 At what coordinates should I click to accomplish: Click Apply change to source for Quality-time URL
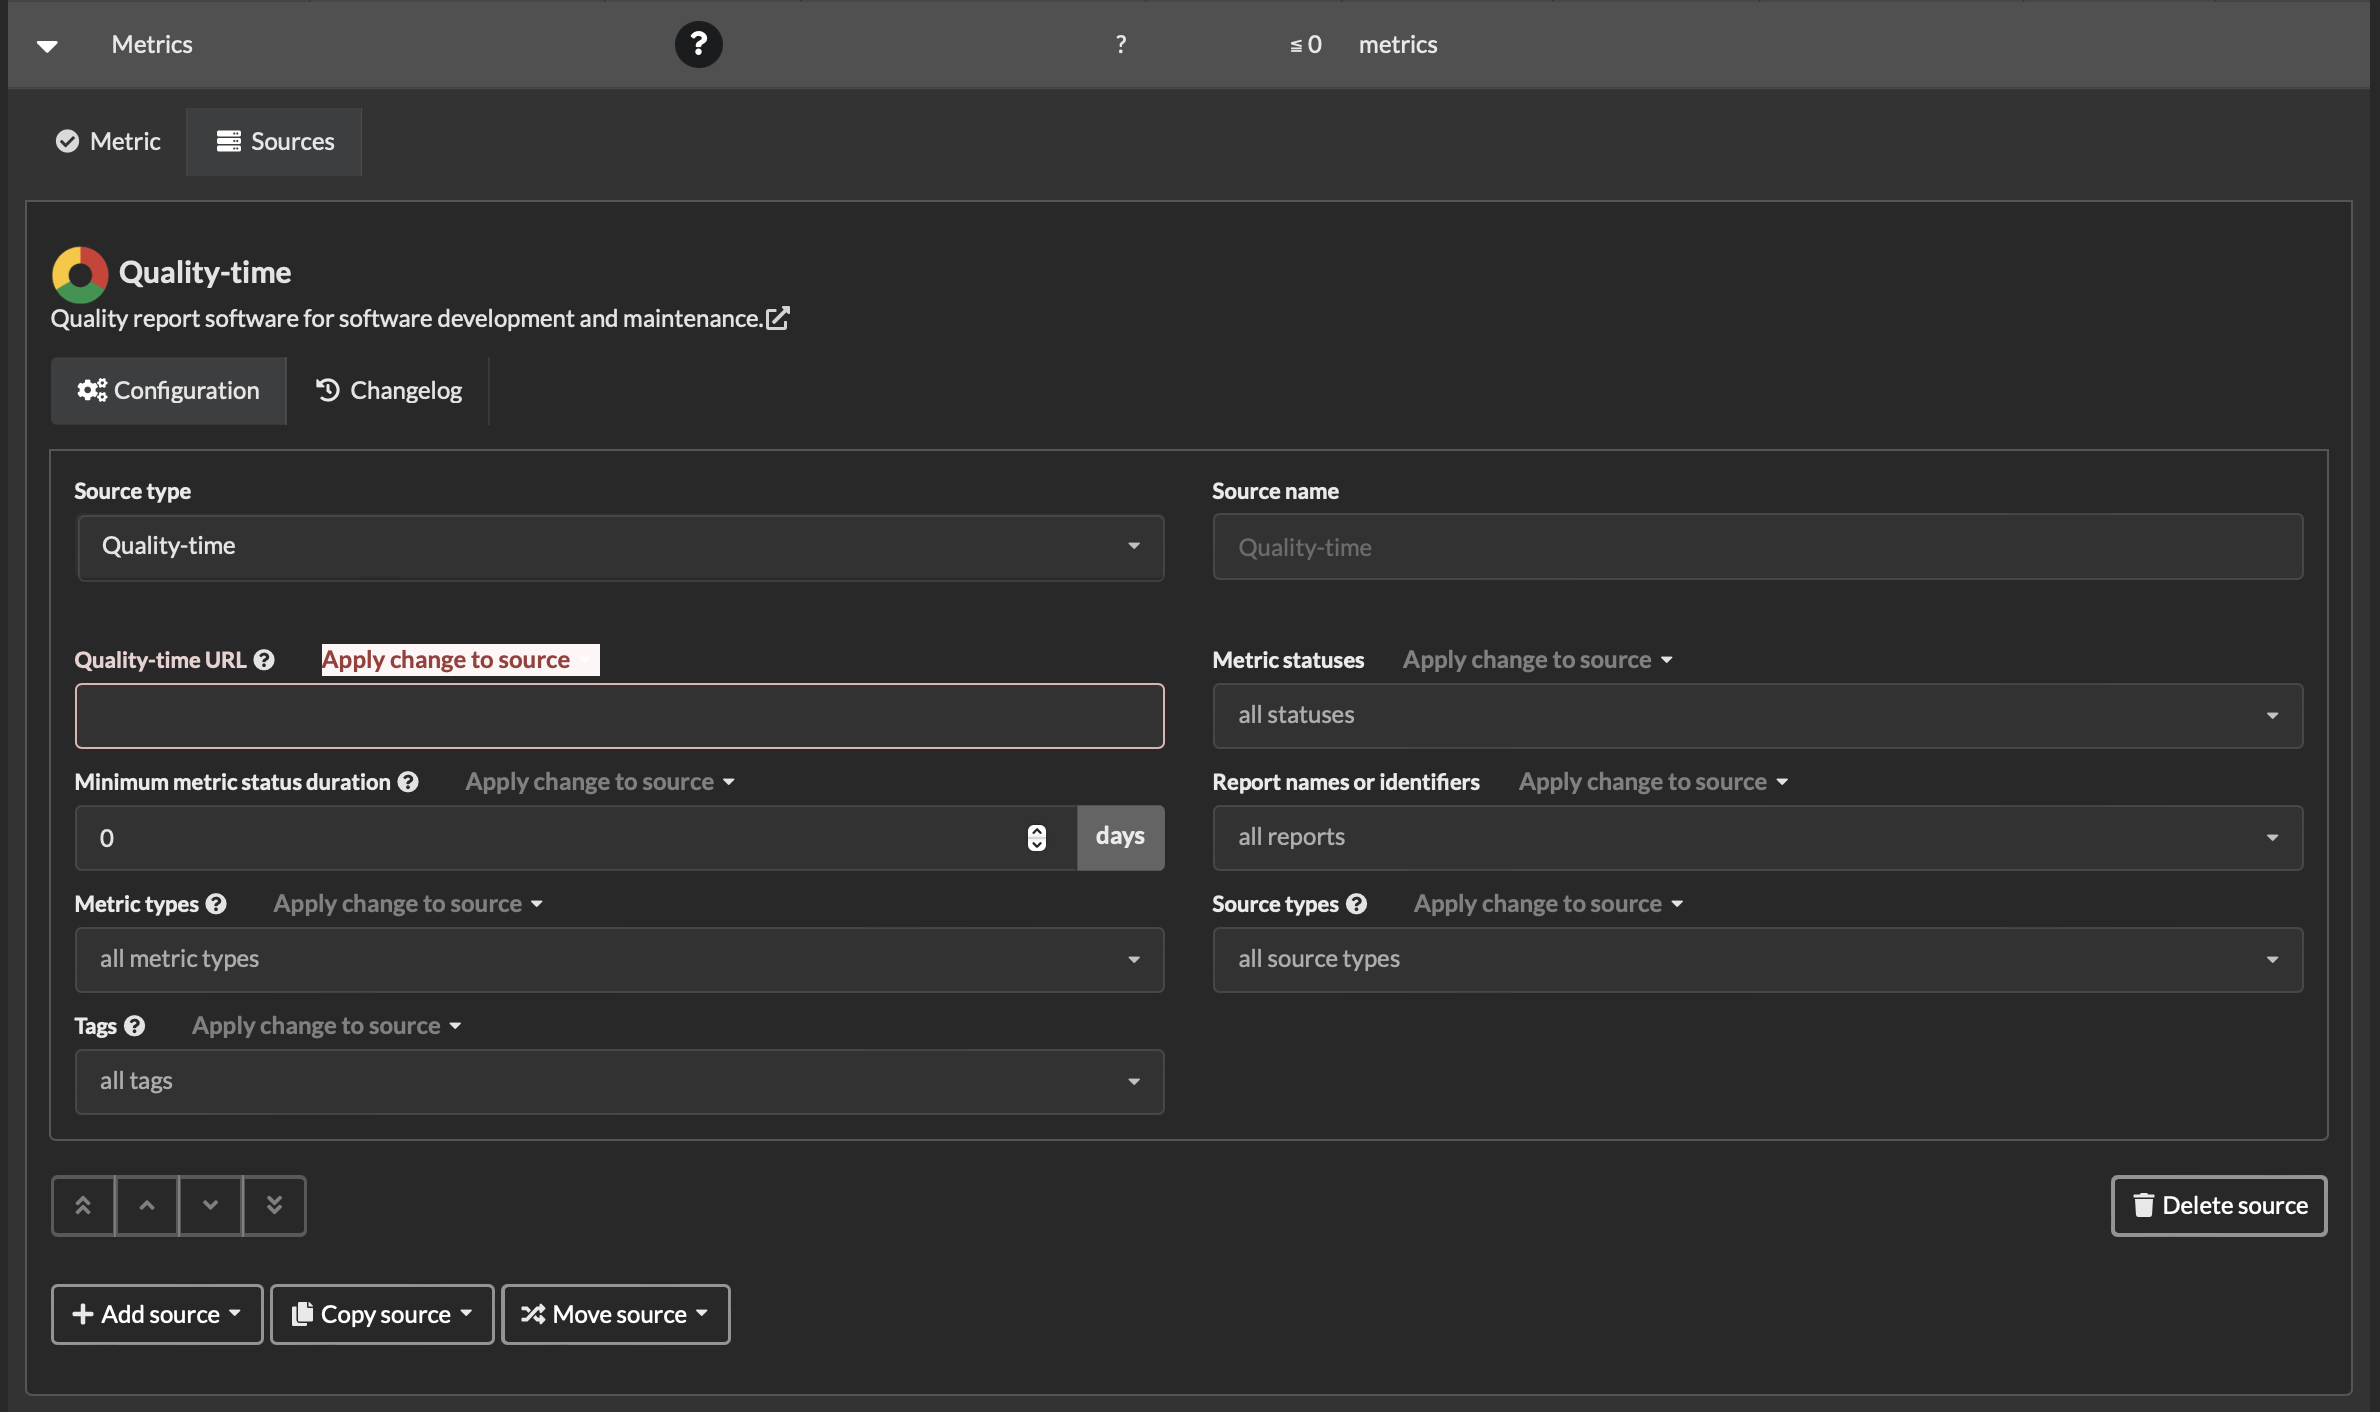point(460,660)
